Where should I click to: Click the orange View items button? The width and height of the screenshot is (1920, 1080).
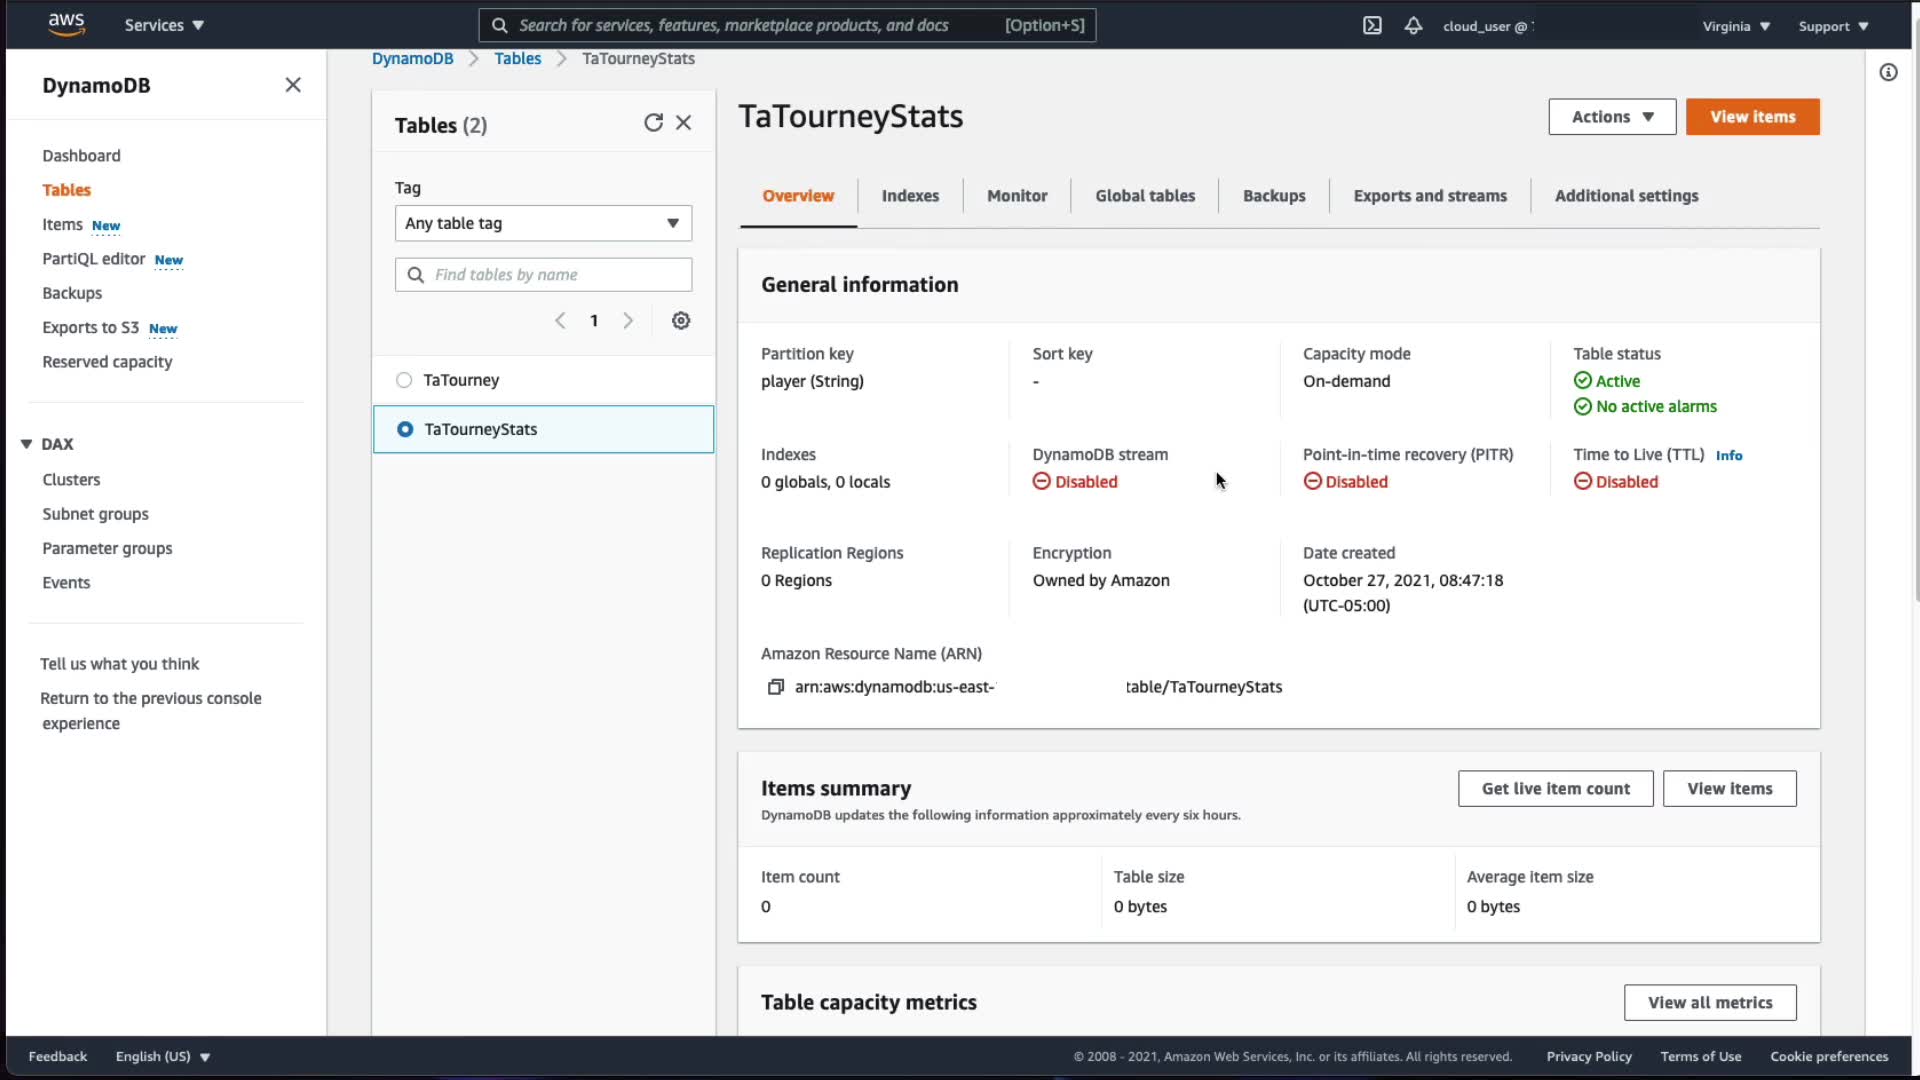(x=1752, y=117)
